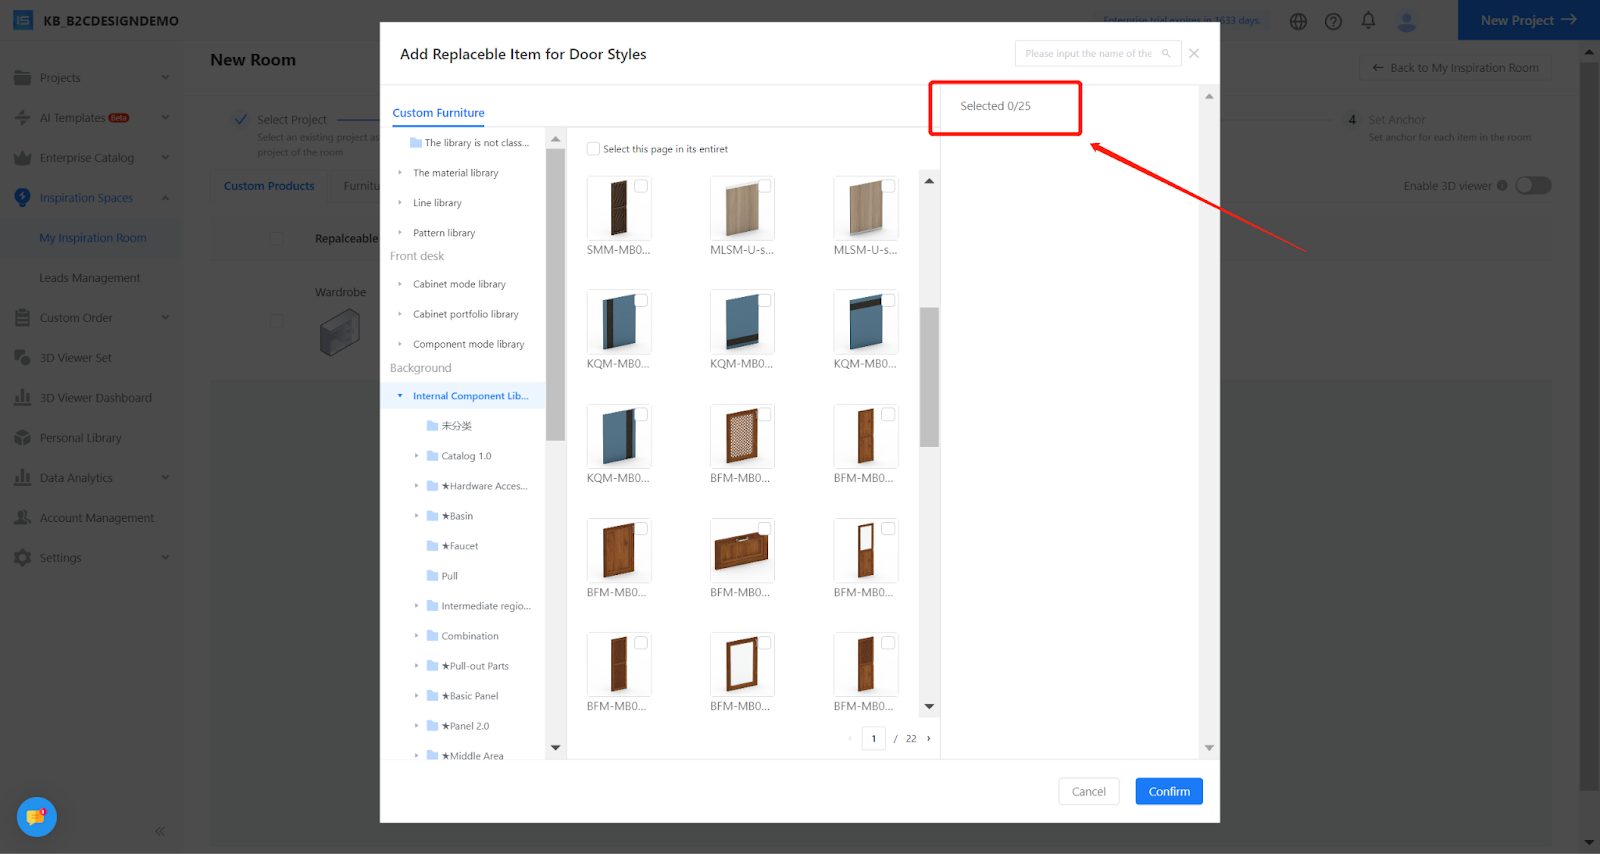This screenshot has height=854, width=1600.
Task: Check 'Select this page in its entirety'
Action: [x=594, y=149]
